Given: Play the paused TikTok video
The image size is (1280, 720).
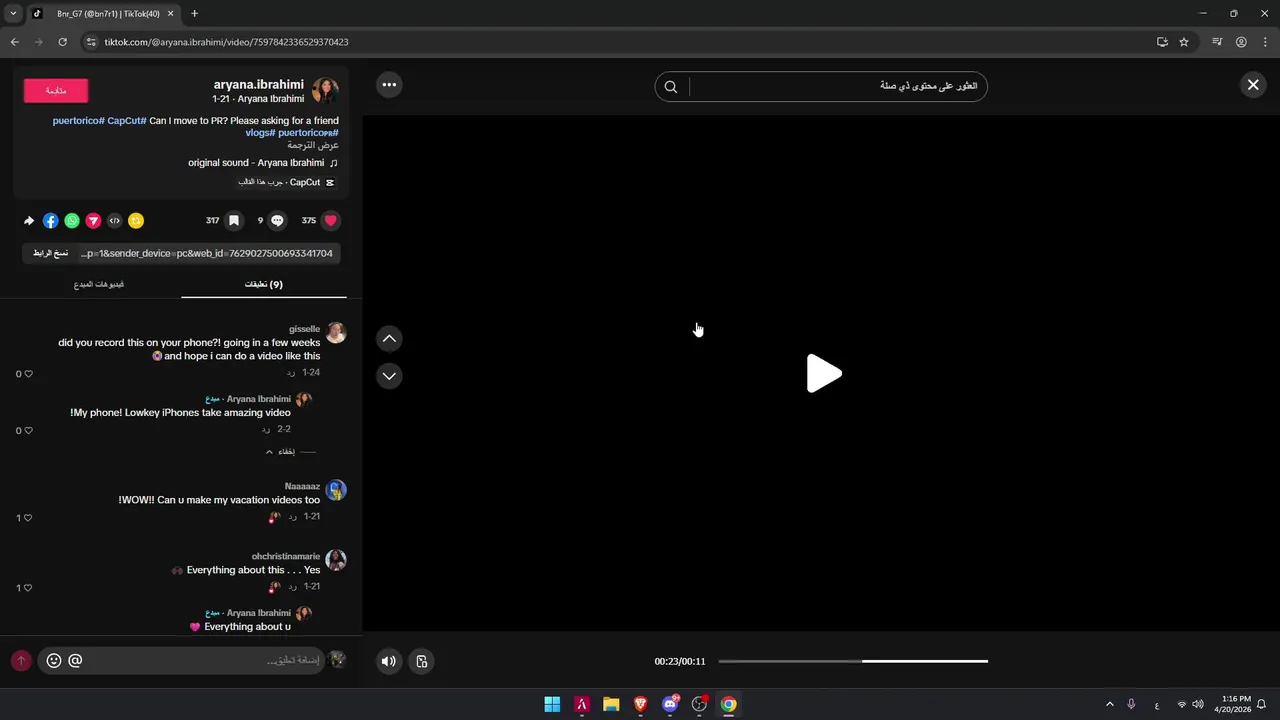Looking at the screenshot, I should click(x=824, y=373).
